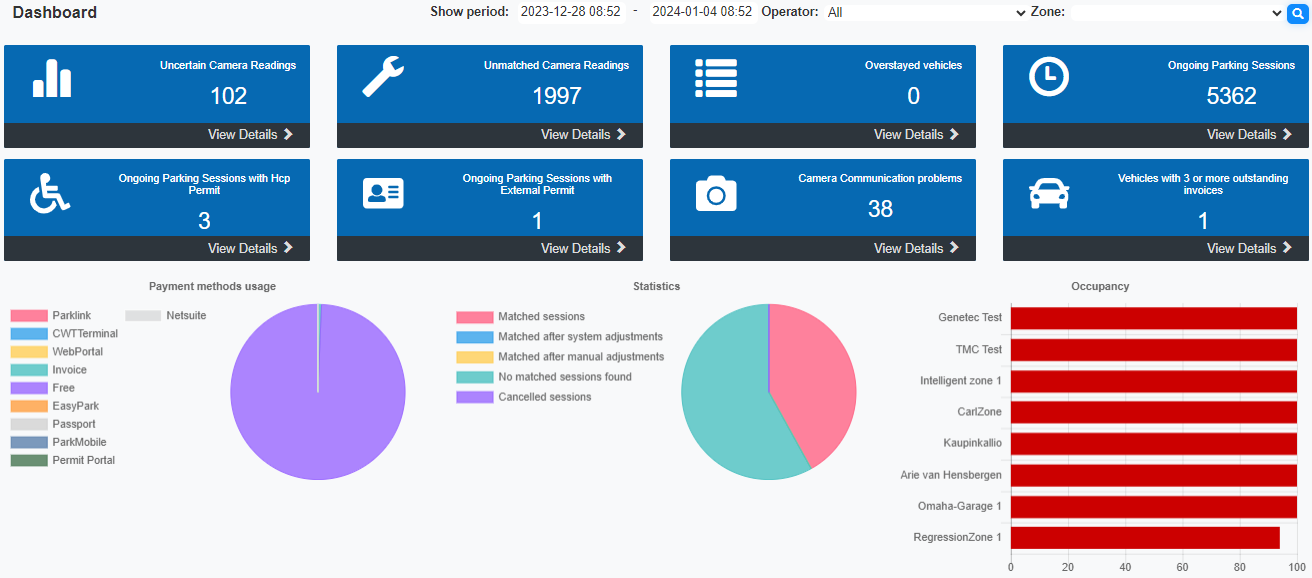Click the Ongoing Parking Sessions count 5362
1312x578 pixels.
[x=1231, y=96]
